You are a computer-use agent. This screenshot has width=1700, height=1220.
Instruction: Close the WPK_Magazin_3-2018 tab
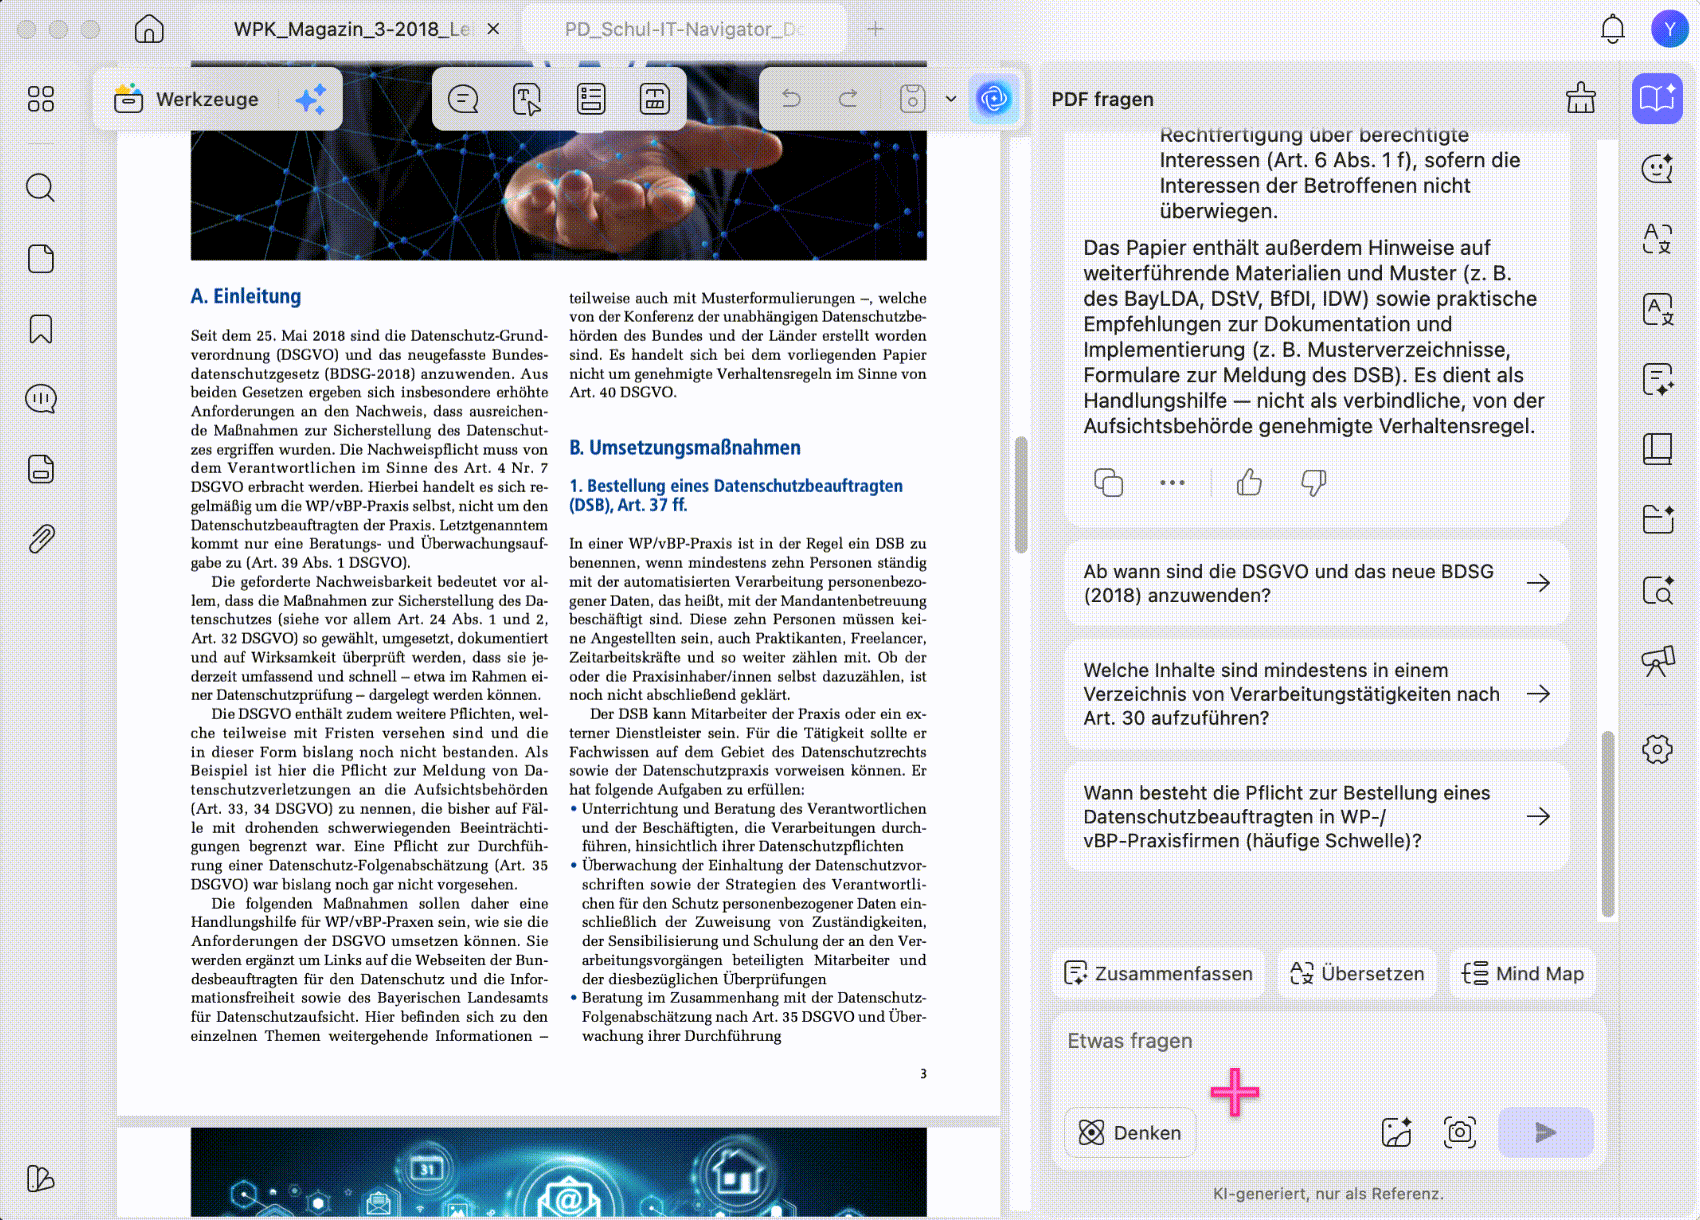(x=493, y=29)
